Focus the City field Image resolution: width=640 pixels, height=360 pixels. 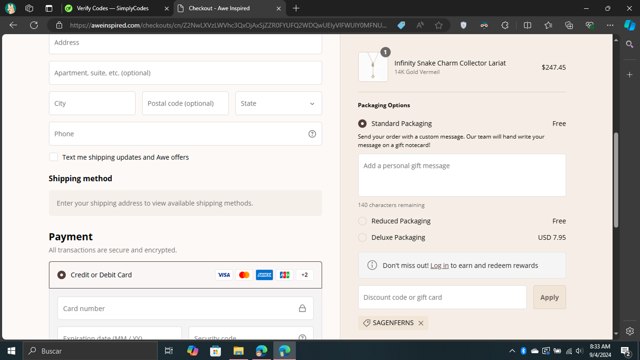pos(92,103)
